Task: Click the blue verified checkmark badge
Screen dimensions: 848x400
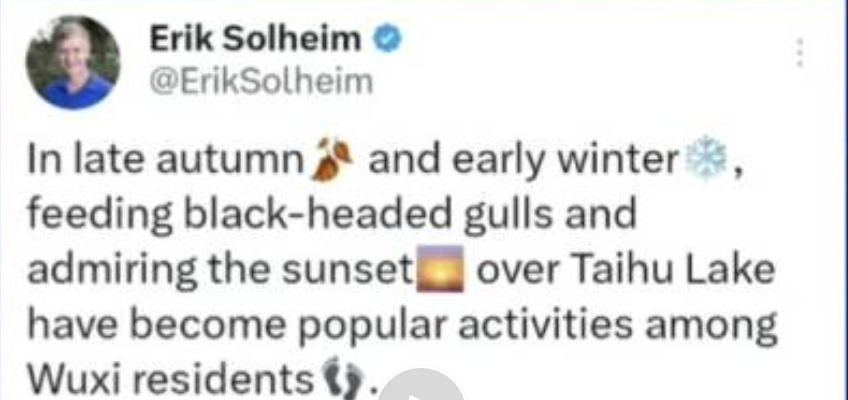Action: point(388,40)
